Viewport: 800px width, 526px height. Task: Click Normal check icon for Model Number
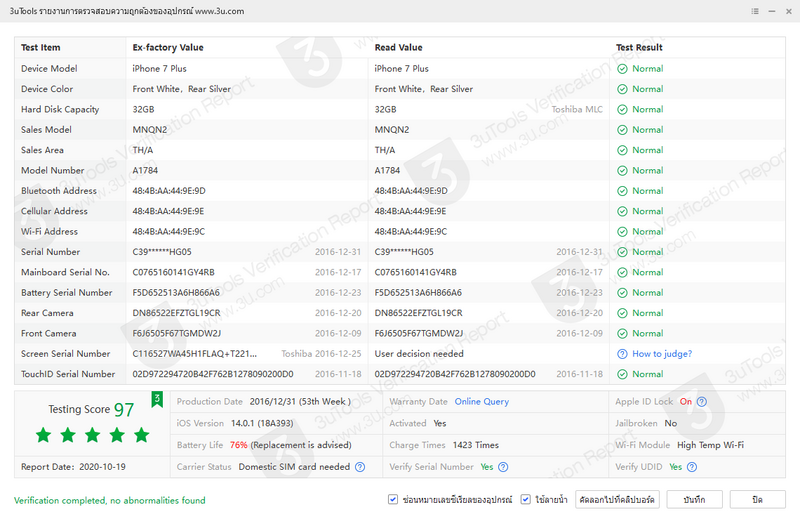tap(622, 171)
